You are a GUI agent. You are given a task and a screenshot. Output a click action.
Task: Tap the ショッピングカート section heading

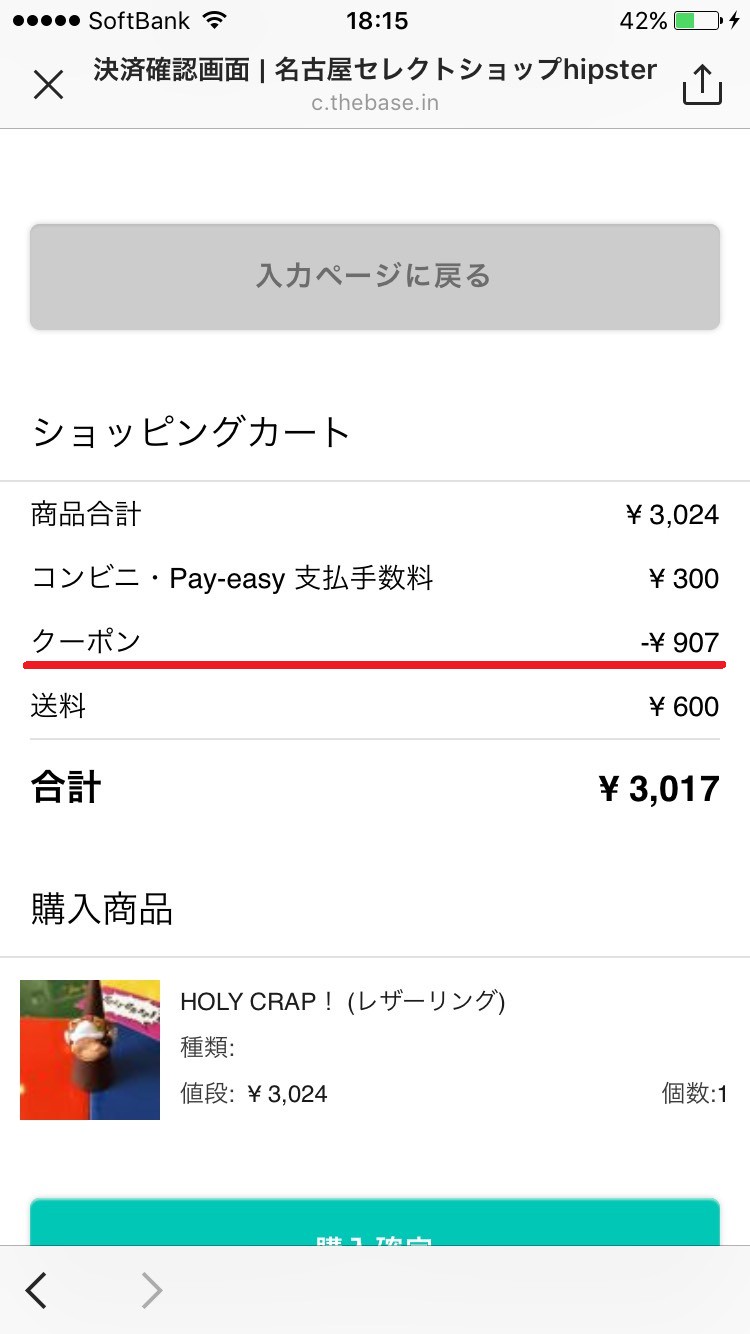click(191, 433)
